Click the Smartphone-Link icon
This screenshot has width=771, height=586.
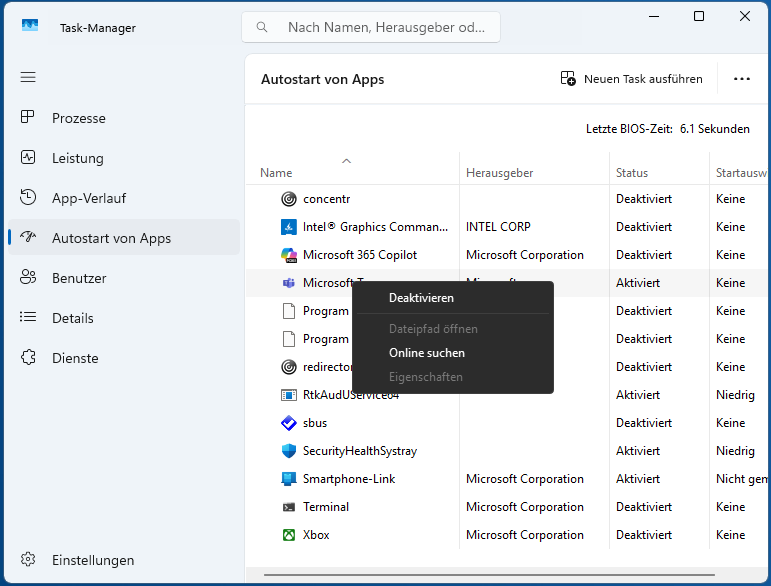tap(289, 479)
